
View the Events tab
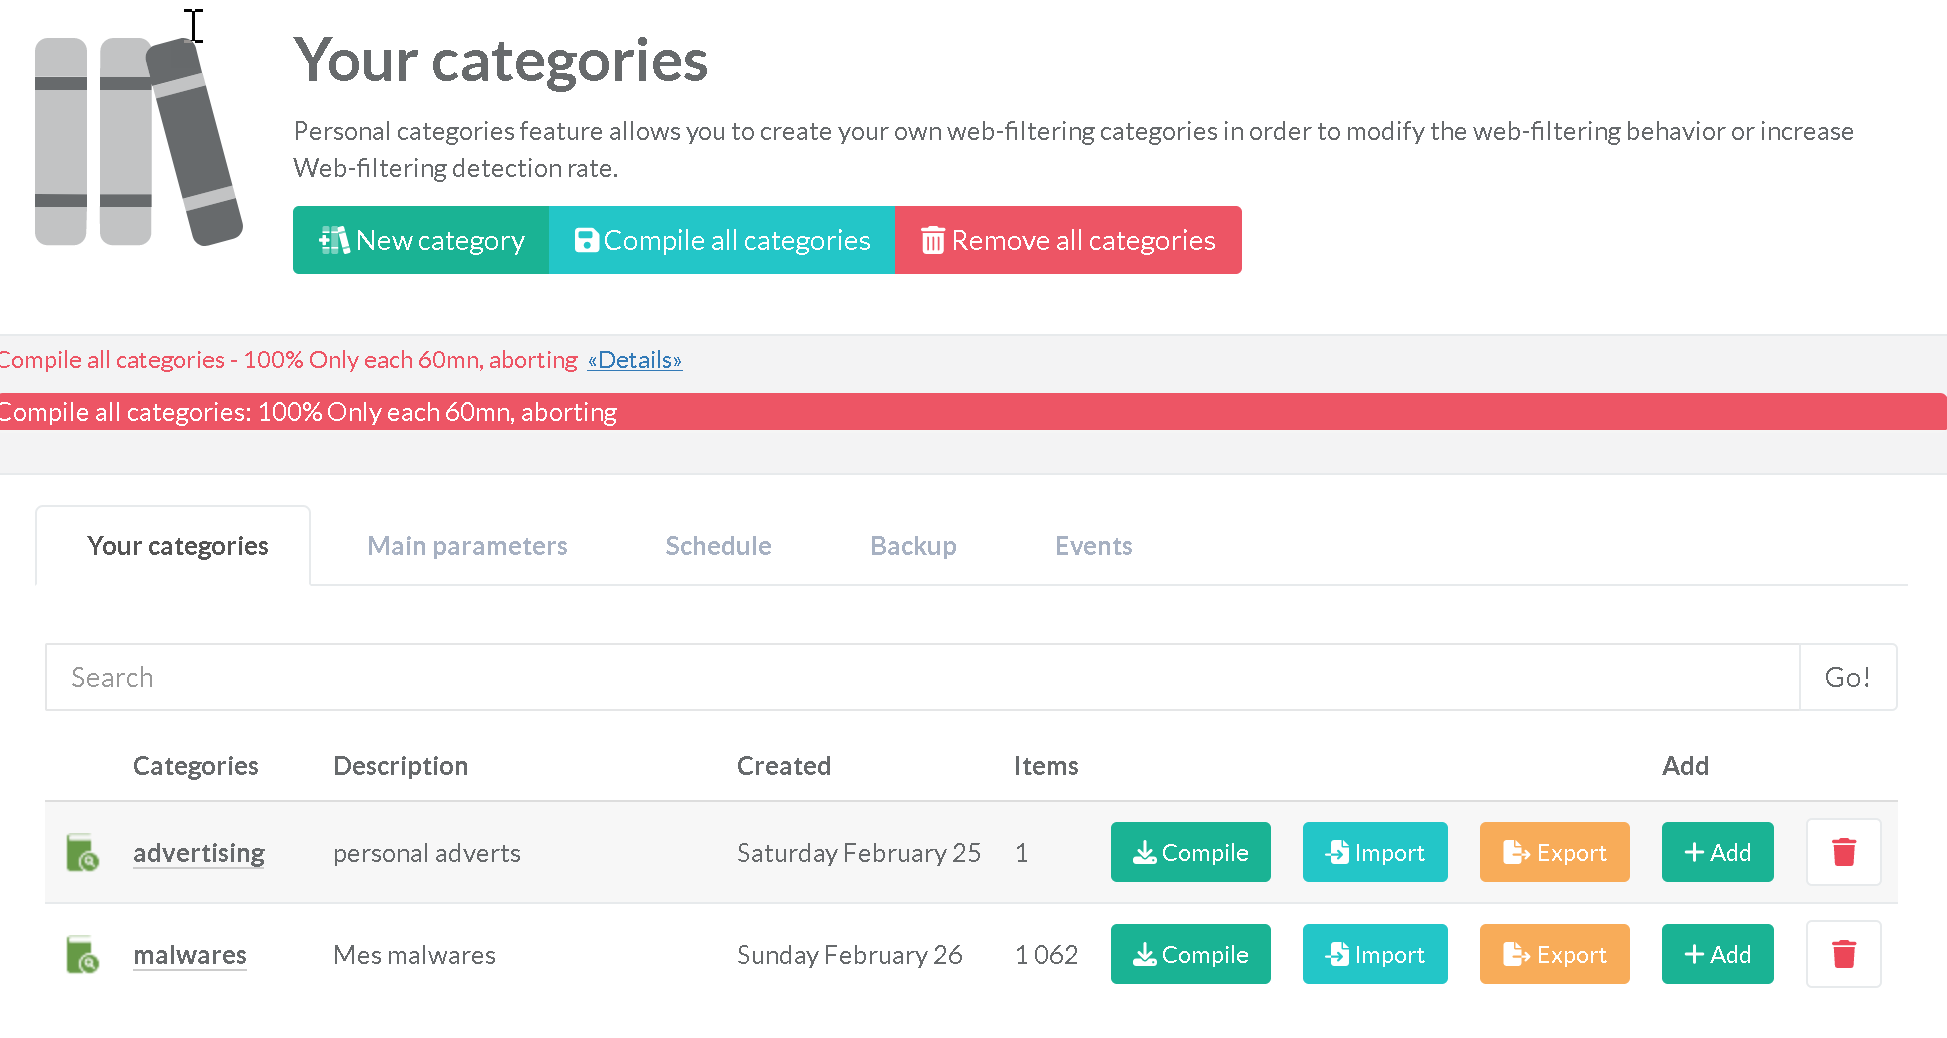[x=1093, y=546]
